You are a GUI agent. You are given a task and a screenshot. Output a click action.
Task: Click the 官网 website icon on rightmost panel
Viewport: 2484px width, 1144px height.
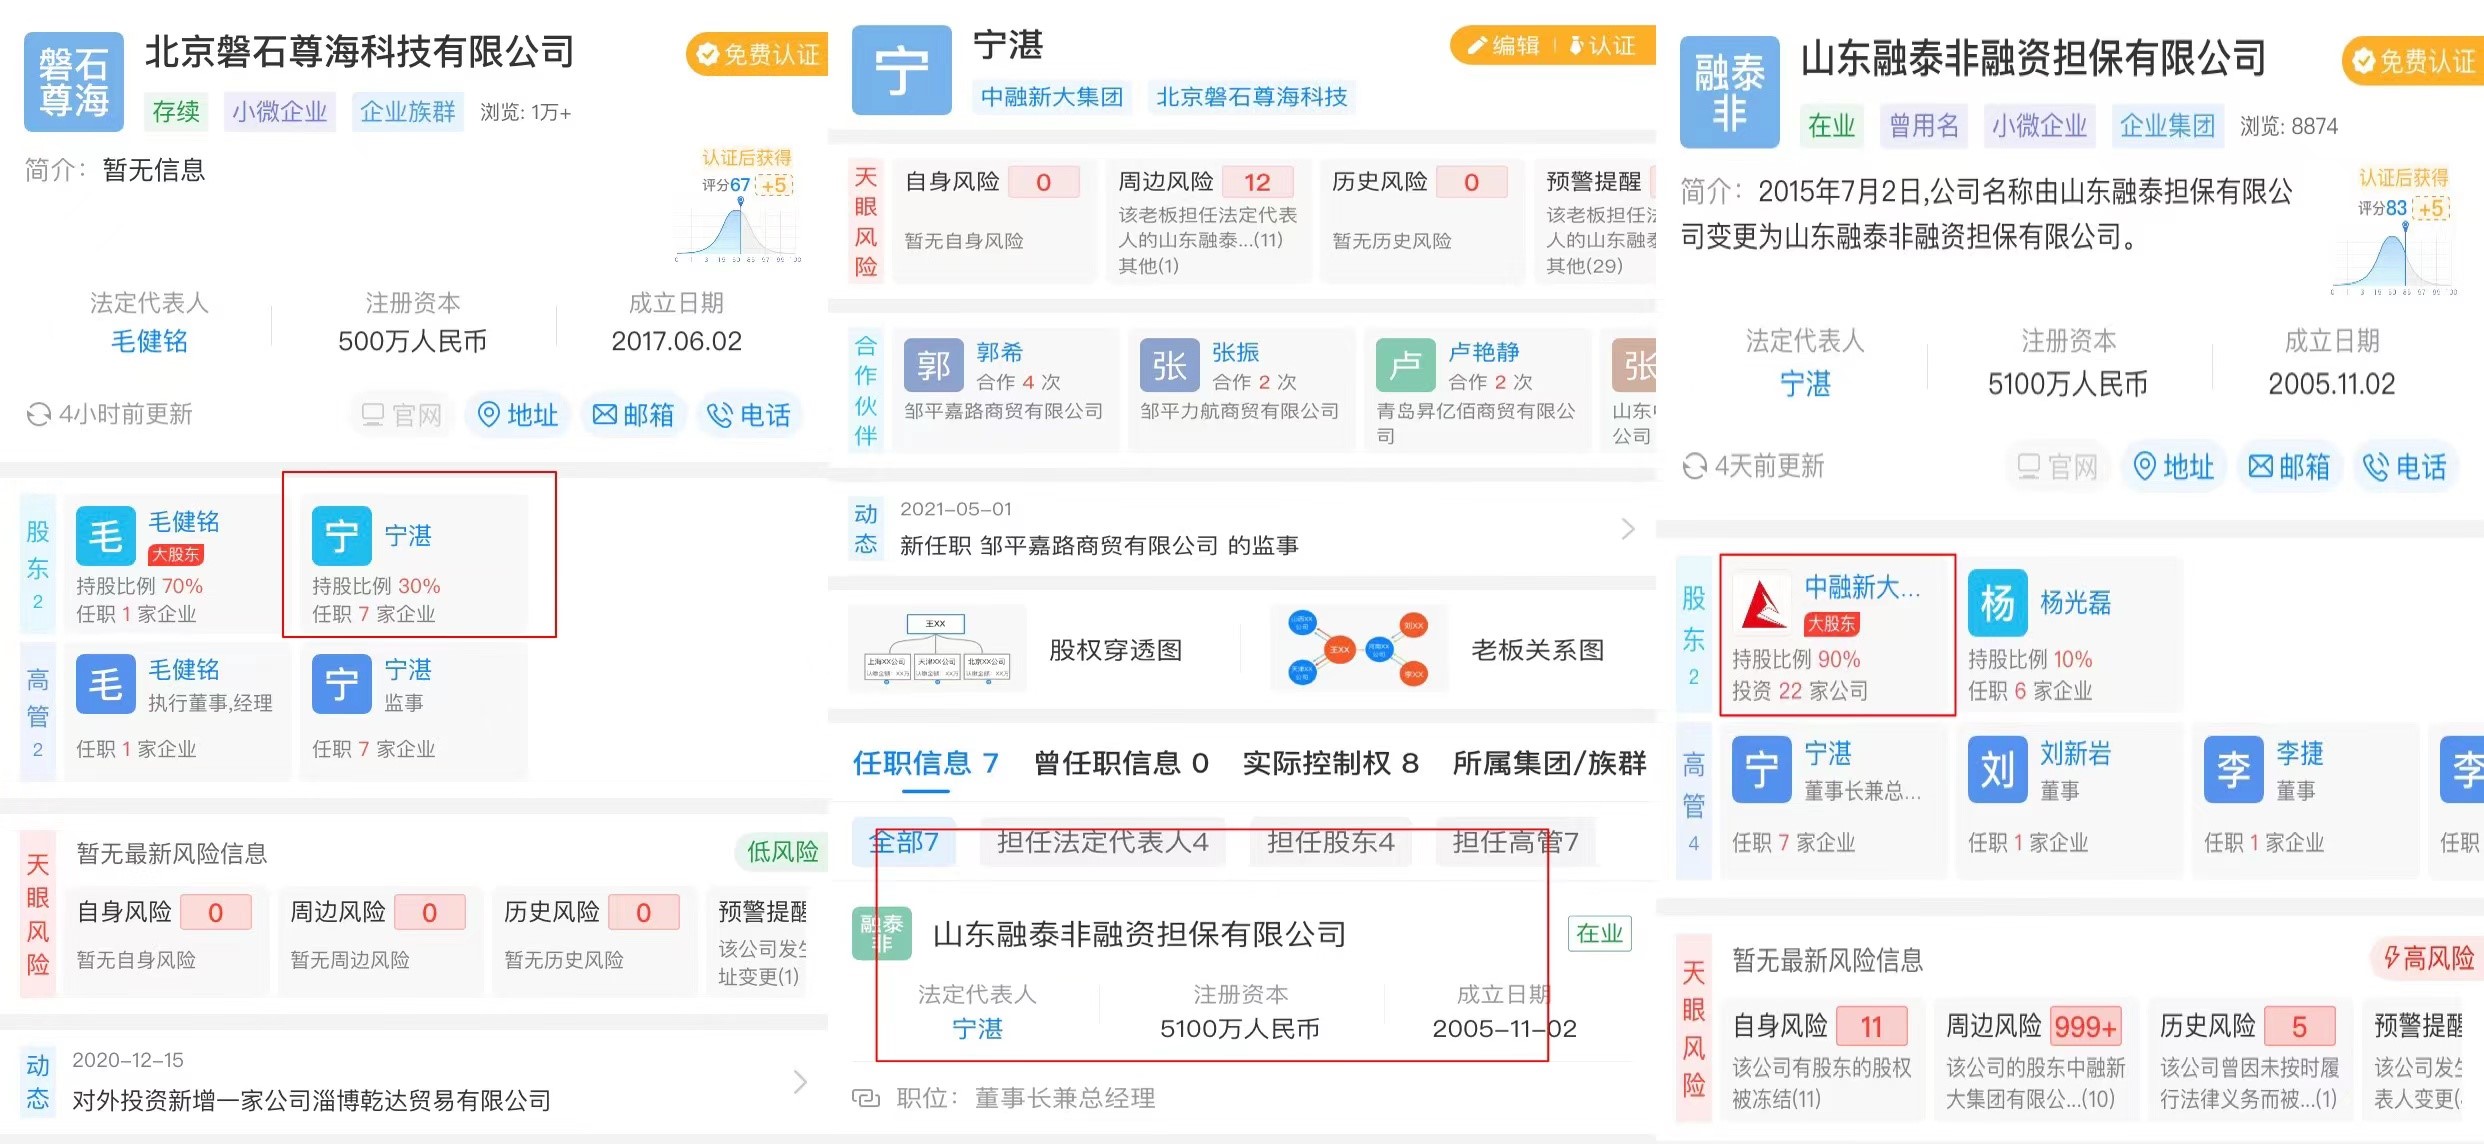[x=2057, y=466]
